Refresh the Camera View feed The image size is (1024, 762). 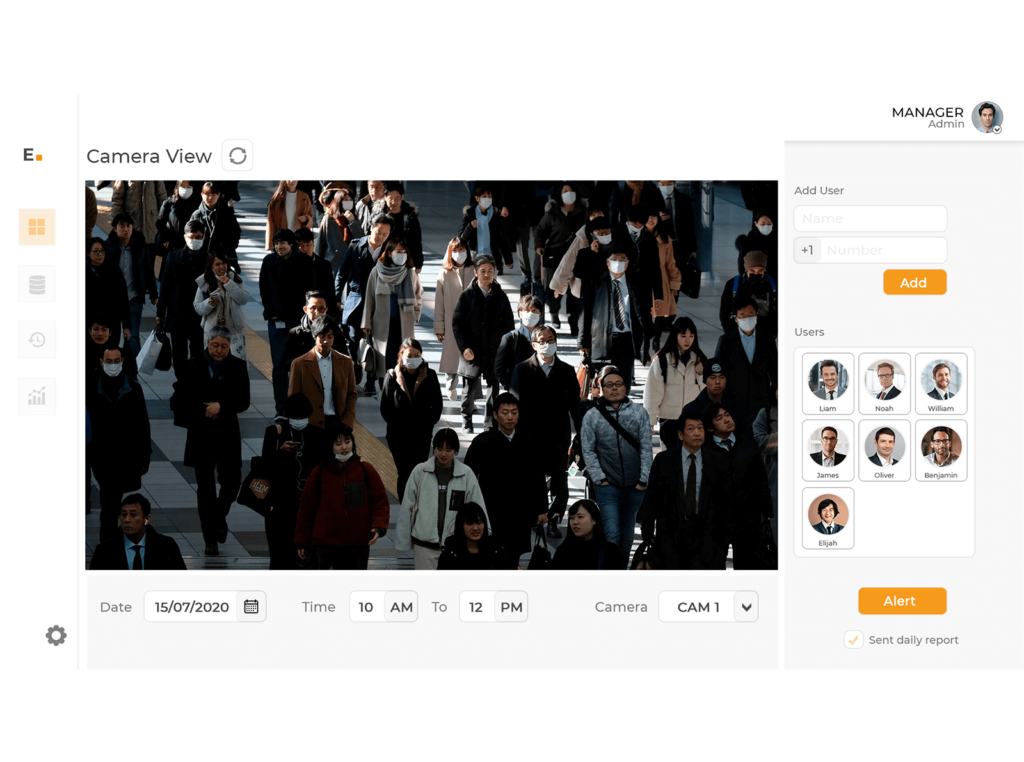tap(237, 155)
